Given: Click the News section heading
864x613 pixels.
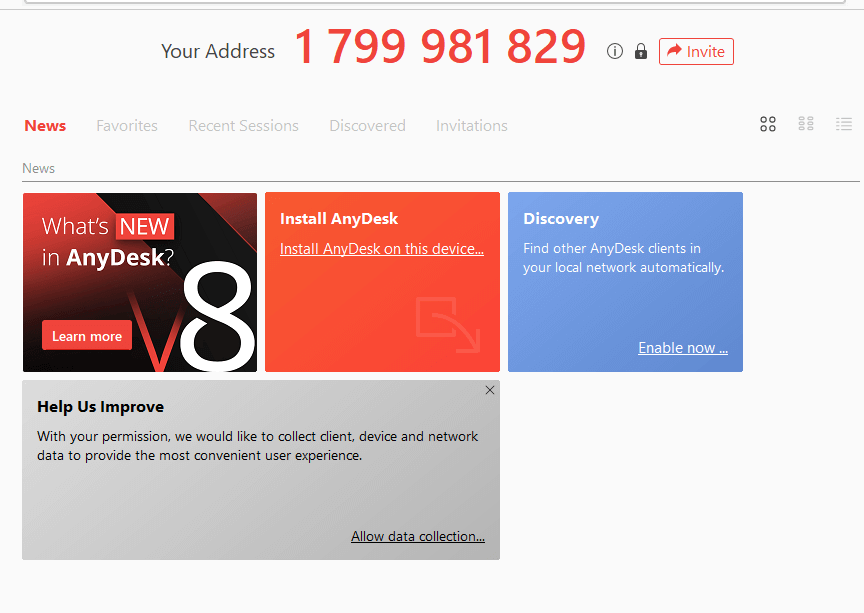Looking at the screenshot, I should (39, 168).
